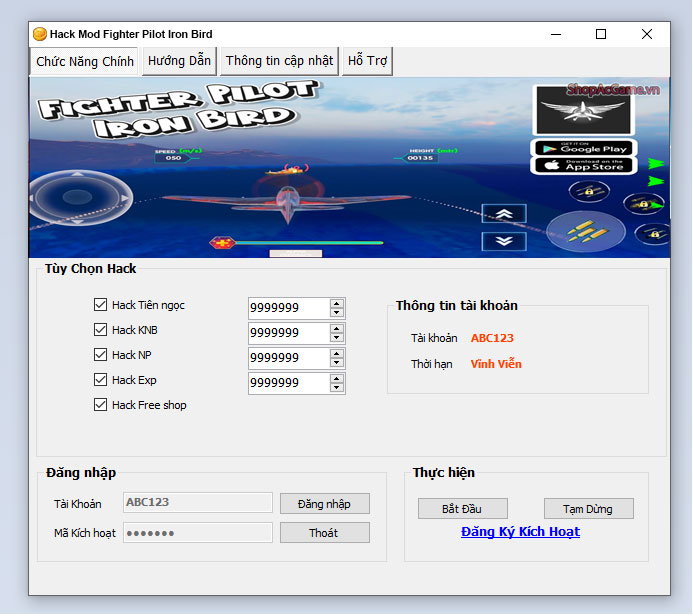Image resolution: width=693 pixels, height=616 pixels.
Task: Close the Hack Mod window
Action: [647, 34]
